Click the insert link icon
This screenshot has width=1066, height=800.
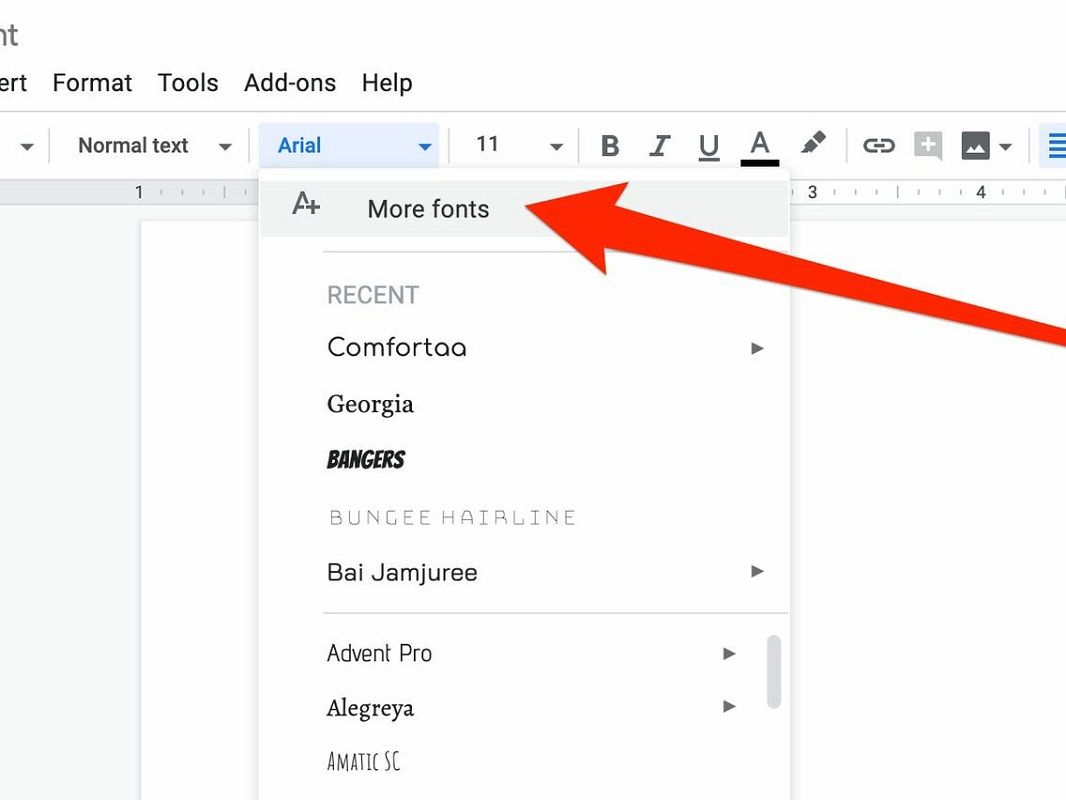point(878,146)
